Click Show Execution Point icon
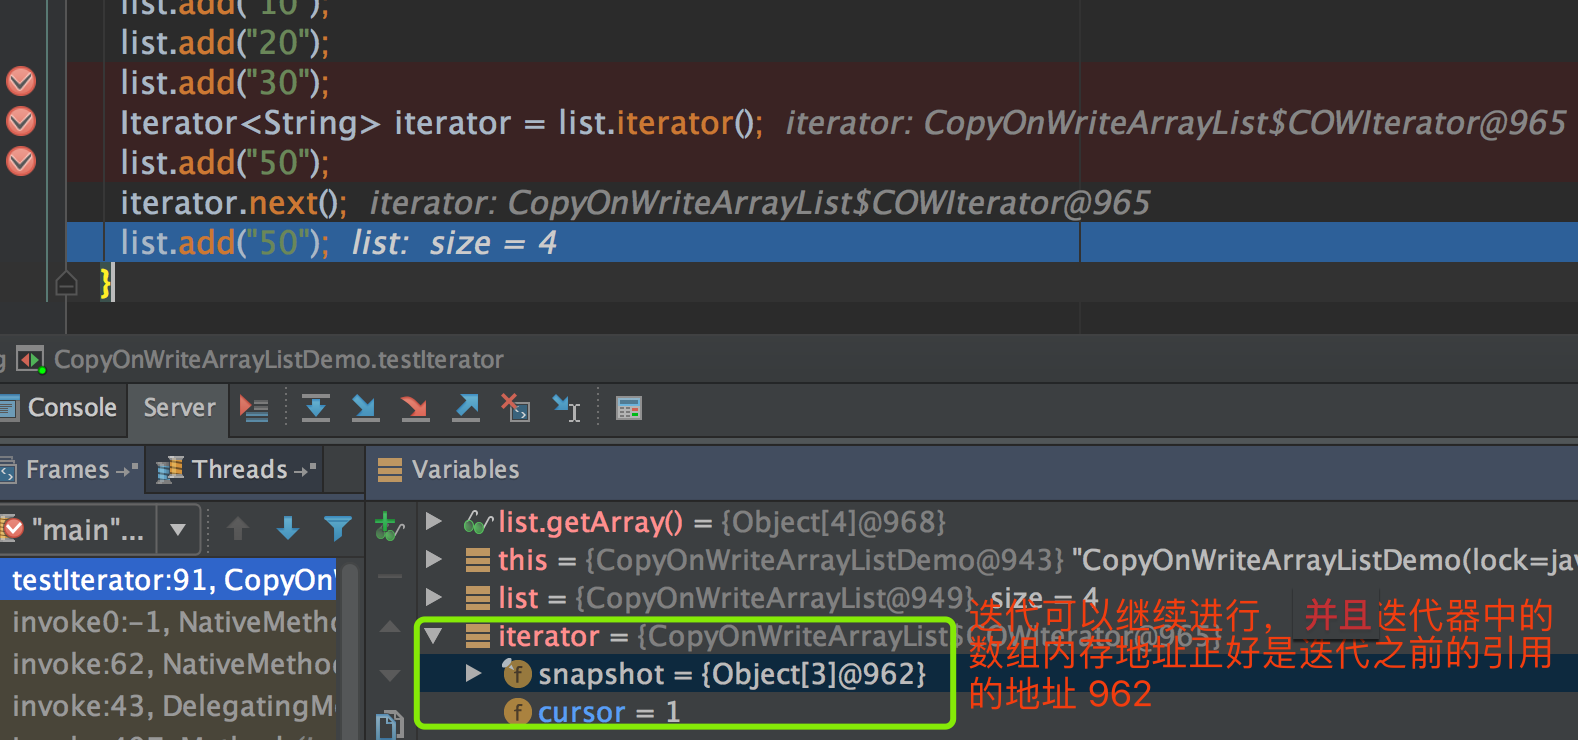This screenshot has height=740, width=1578. pos(254,408)
